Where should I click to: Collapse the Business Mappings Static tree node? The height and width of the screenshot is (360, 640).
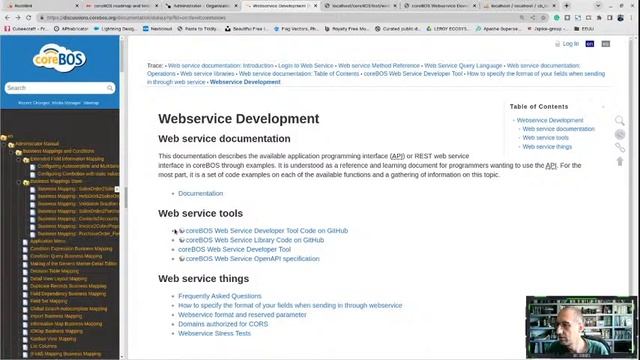[x=19, y=182]
